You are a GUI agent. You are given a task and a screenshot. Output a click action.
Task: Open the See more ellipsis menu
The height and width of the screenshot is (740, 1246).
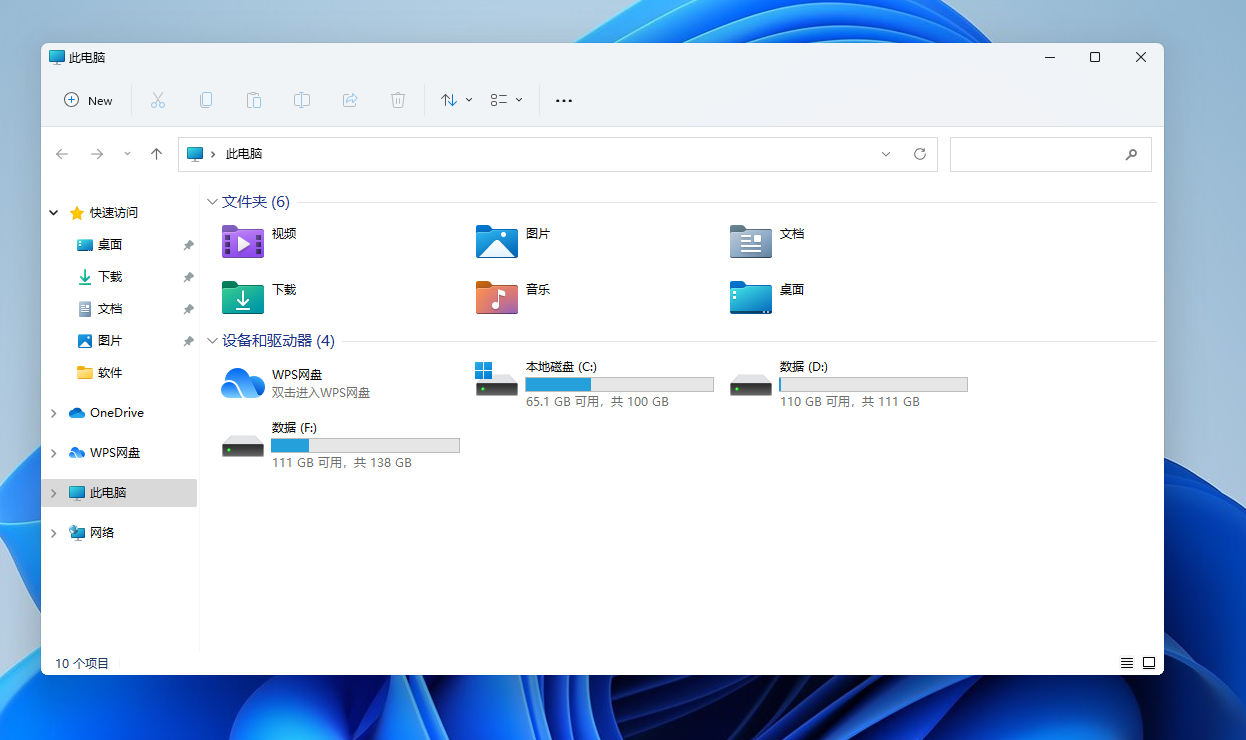[564, 100]
